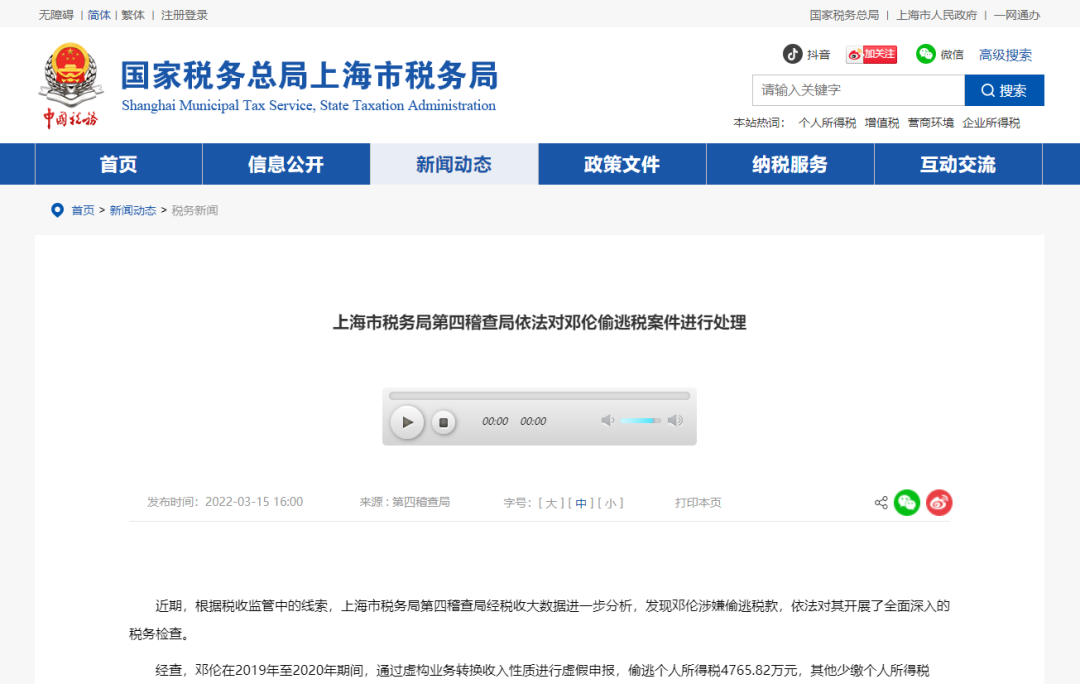Open the WeChat 微信 icon in header

coord(925,54)
